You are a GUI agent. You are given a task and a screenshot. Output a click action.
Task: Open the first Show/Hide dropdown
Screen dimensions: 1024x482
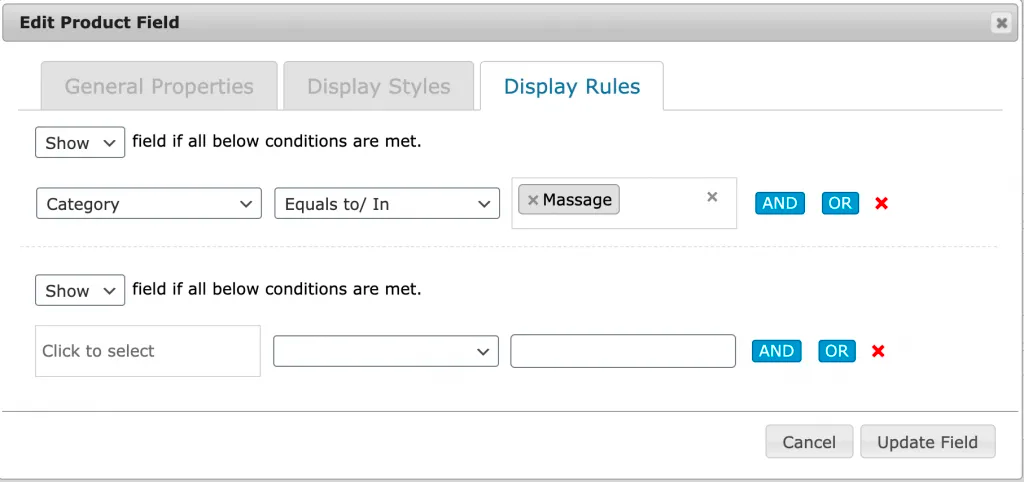pos(80,143)
